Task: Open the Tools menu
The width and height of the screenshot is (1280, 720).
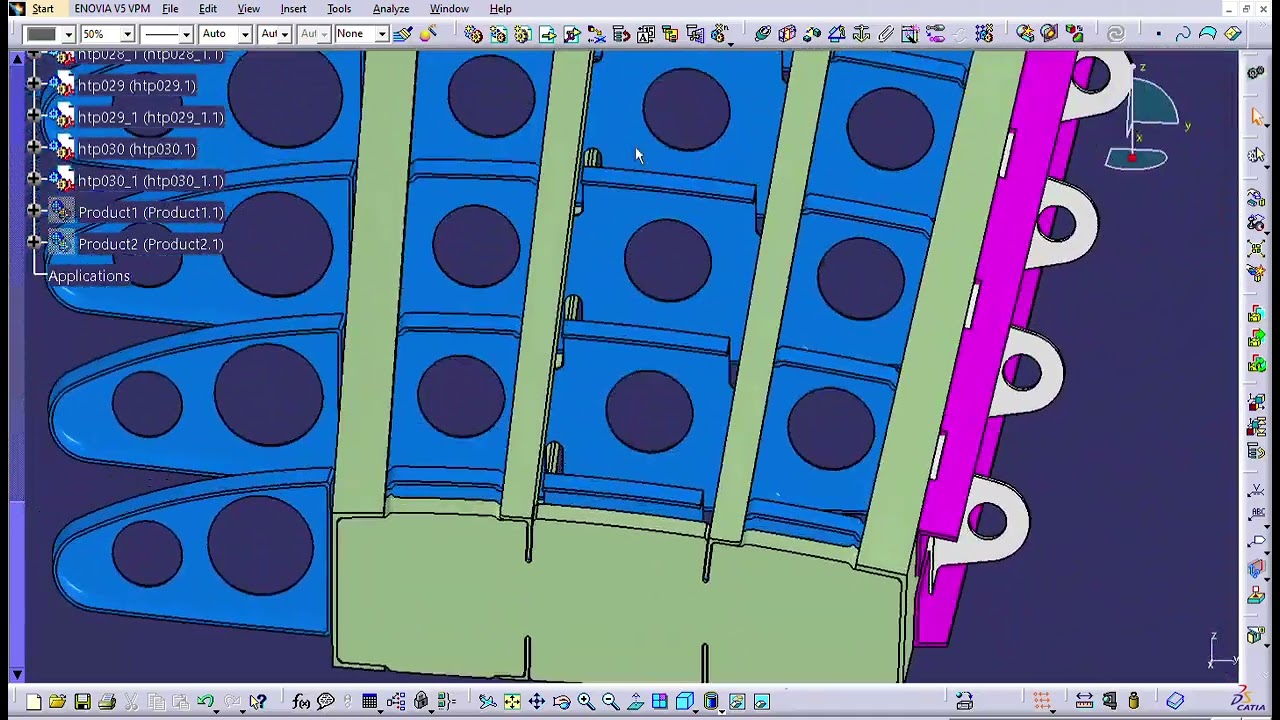Action: click(339, 9)
